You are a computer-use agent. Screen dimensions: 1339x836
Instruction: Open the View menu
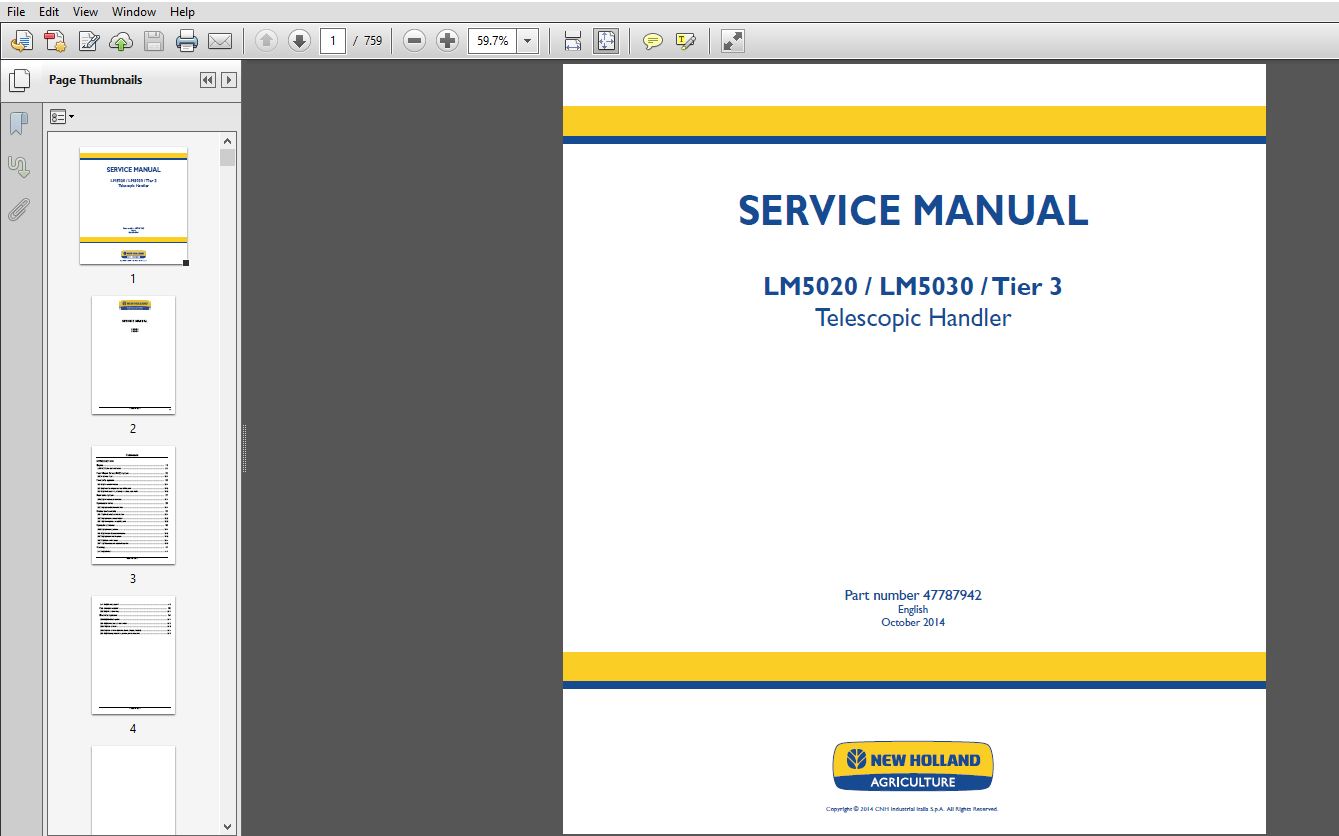point(85,12)
